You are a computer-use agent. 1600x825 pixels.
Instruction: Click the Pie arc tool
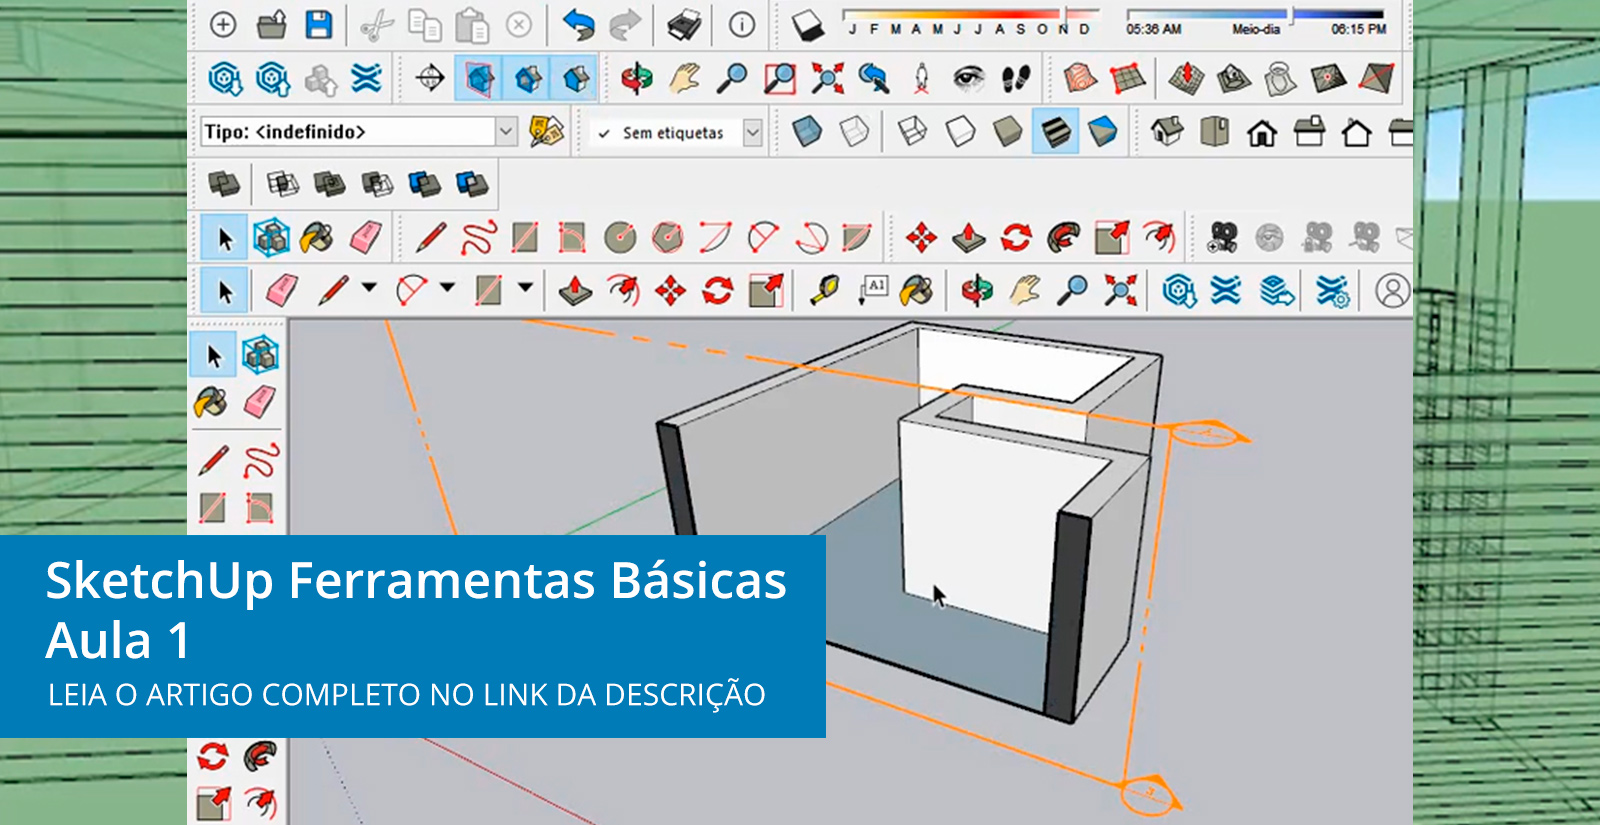tap(857, 238)
